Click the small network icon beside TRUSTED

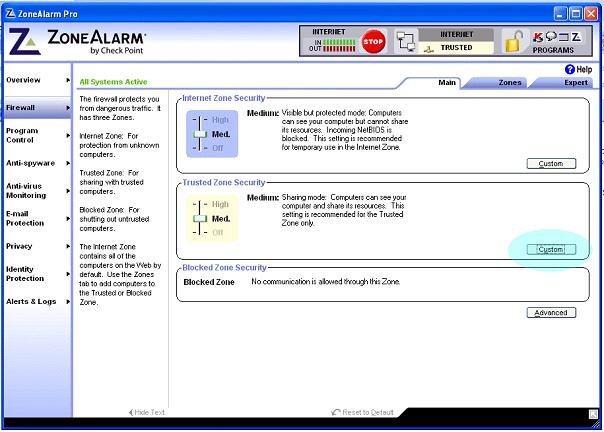[429, 49]
